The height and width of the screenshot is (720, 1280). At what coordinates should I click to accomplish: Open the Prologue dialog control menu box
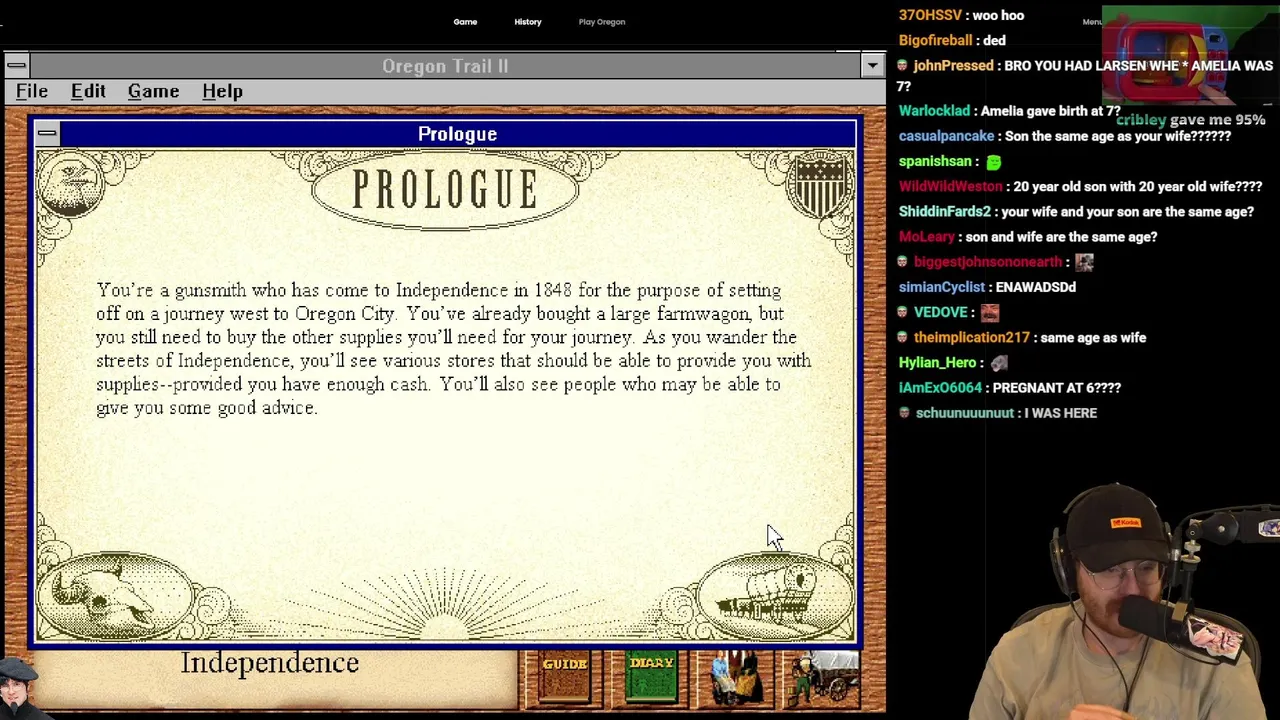47,133
